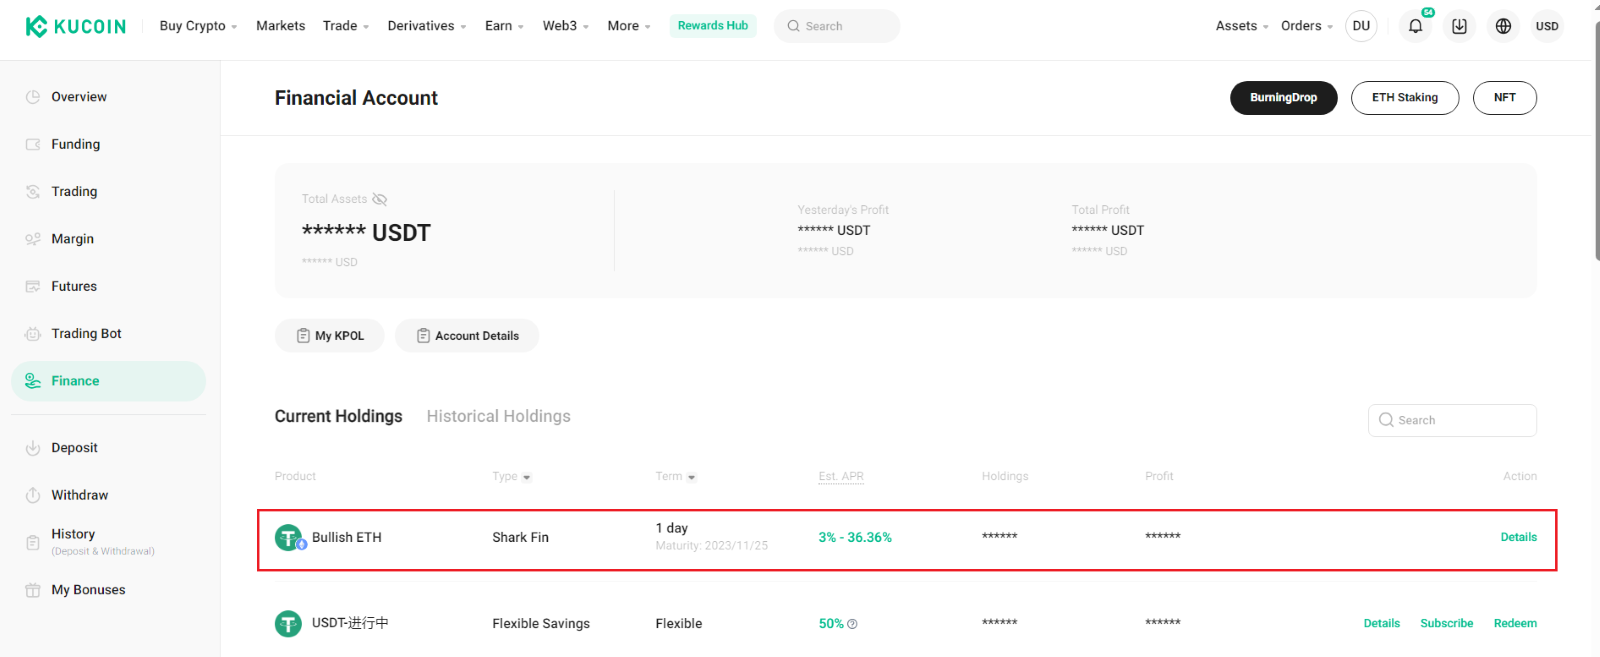Image resolution: width=1600 pixels, height=657 pixels.
Task: Expand the More dropdown menu
Action: tap(629, 26)
